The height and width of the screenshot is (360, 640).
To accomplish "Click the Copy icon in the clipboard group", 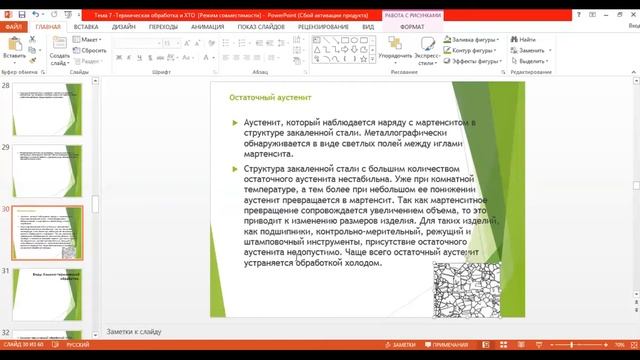I will pyautogui.click(x=32, y=50).
